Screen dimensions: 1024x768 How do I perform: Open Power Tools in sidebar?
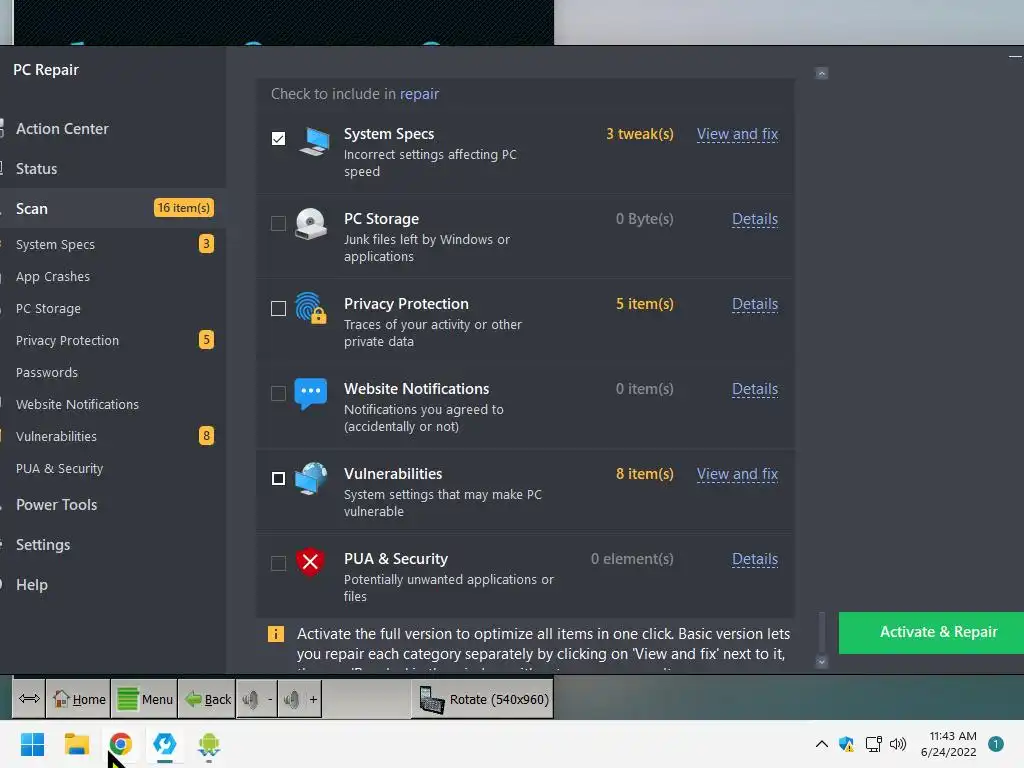pyautogui.click(x=56, y=505)
